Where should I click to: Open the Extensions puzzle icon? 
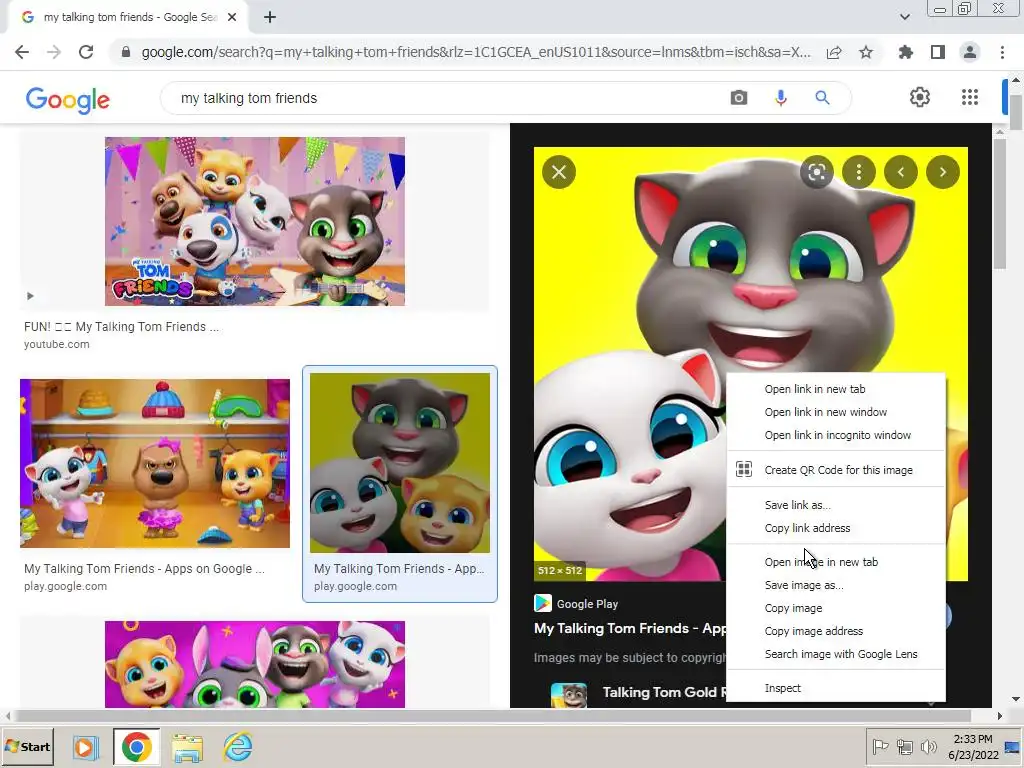[906, 52]
